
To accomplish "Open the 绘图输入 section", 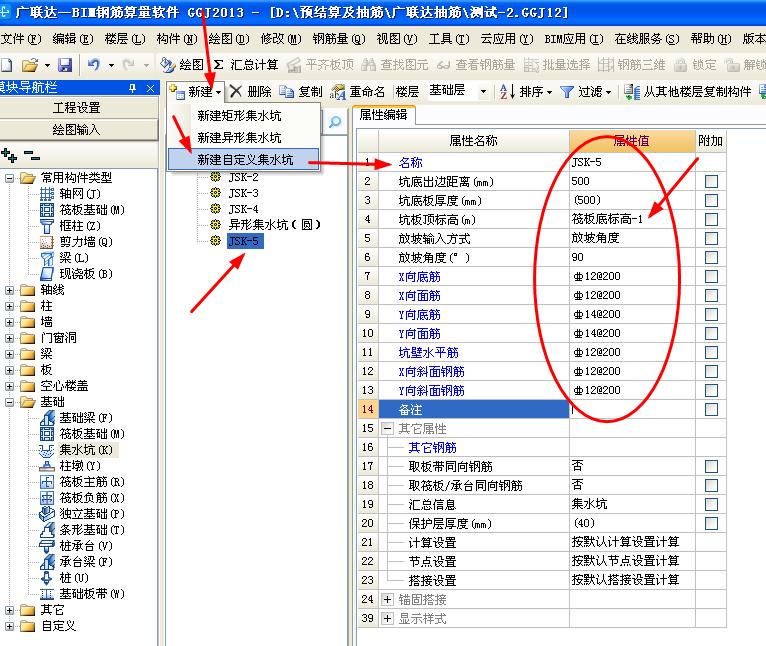I will click(77, 129).
